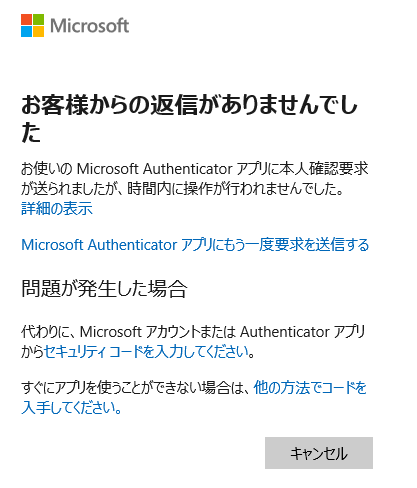The image size is (417, 488).
Task: Click the plain から text before security link
Action: 32,351
